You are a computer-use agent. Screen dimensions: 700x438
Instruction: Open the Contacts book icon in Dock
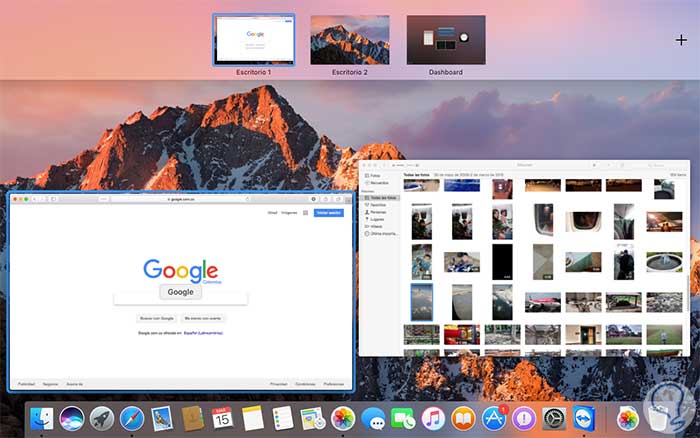(x=192, y=419)
